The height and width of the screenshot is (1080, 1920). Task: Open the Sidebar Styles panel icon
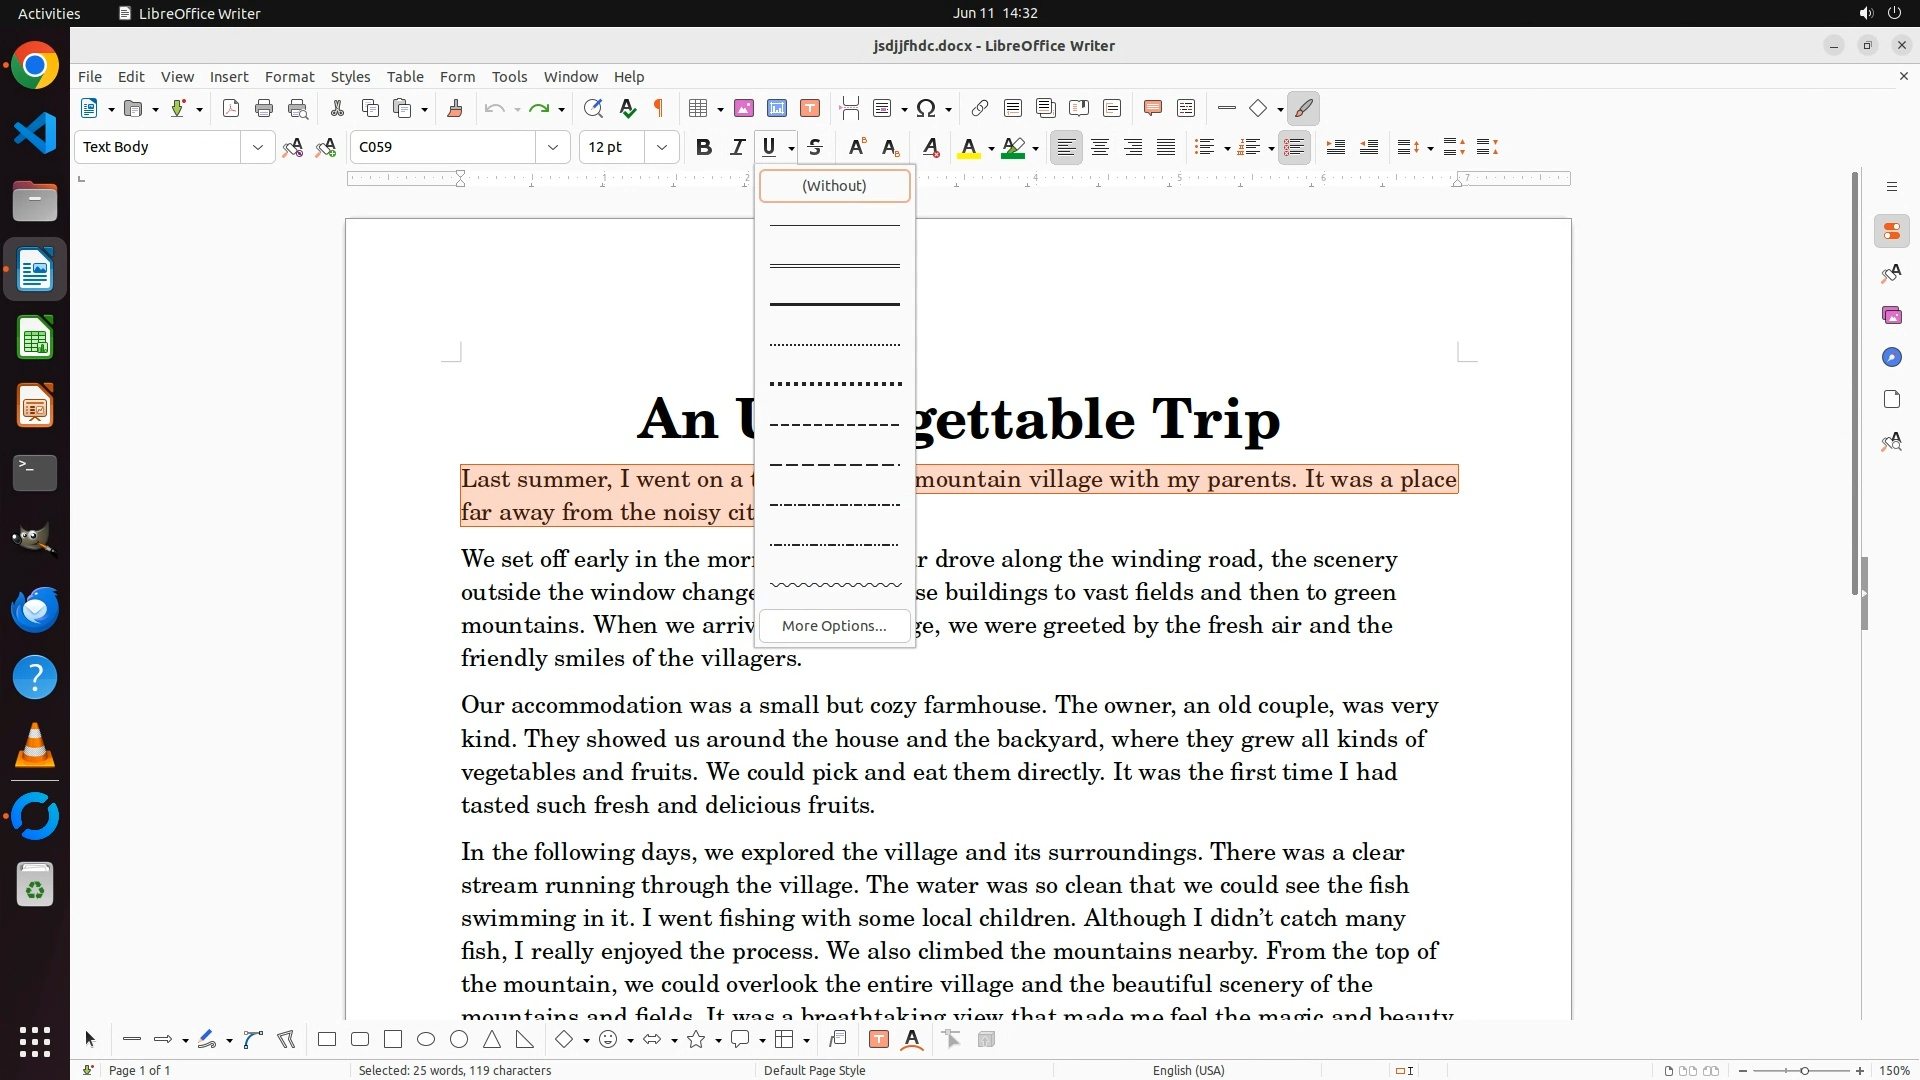click(1891, 274)
